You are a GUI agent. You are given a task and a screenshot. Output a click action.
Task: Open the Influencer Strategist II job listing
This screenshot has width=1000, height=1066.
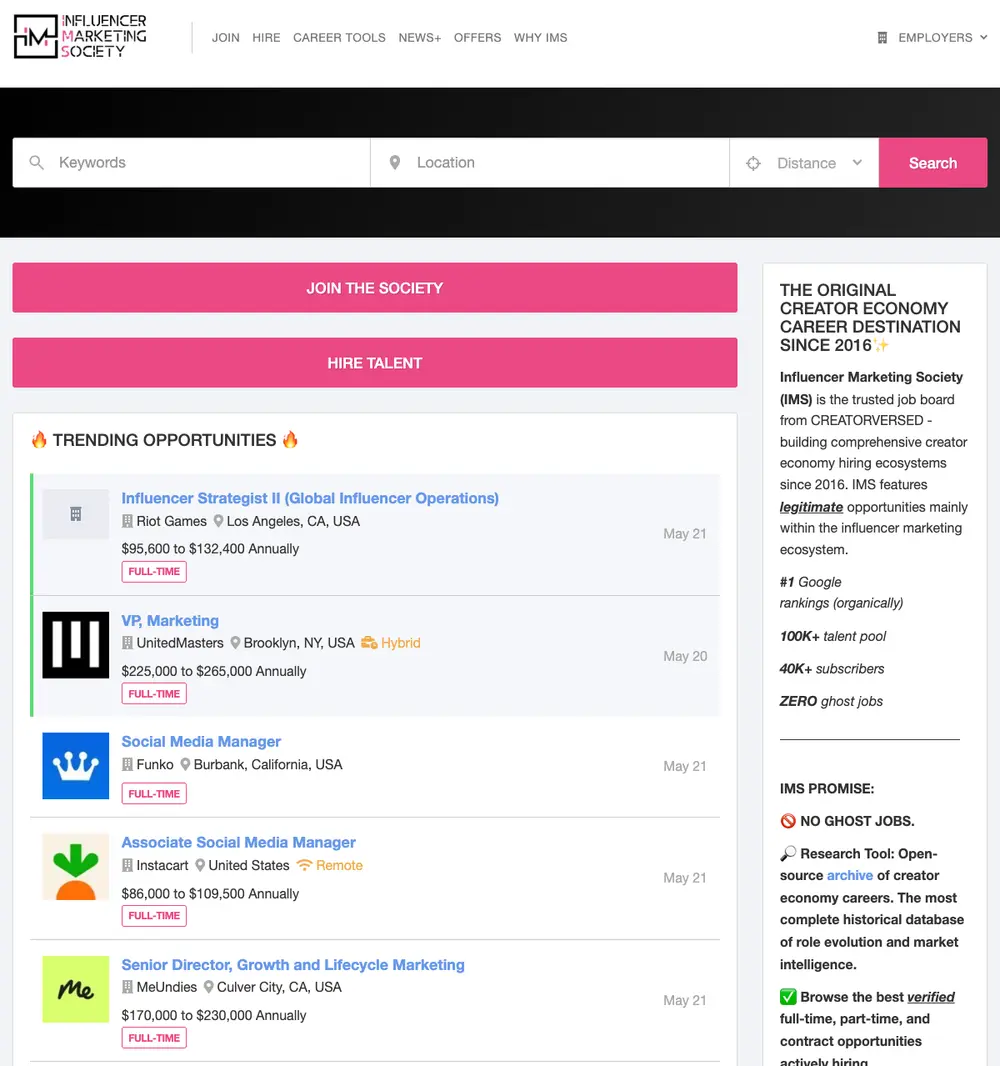coord(310,498)
